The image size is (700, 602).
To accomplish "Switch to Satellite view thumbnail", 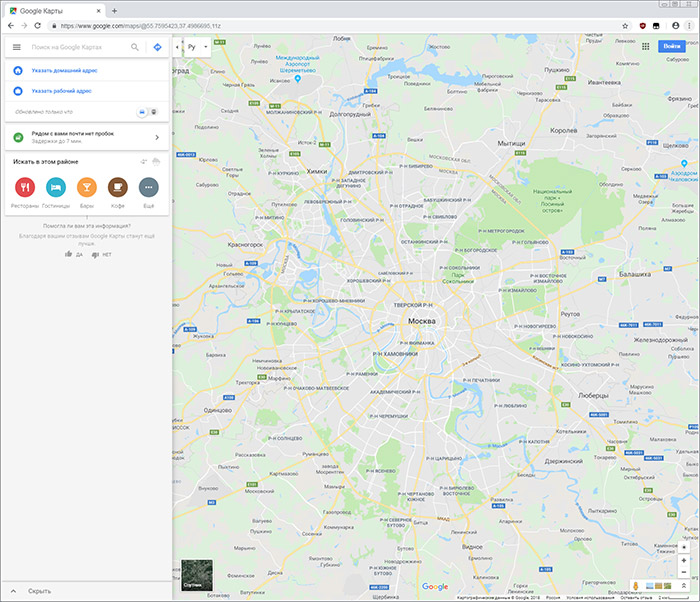I will [x=197, y=575].
